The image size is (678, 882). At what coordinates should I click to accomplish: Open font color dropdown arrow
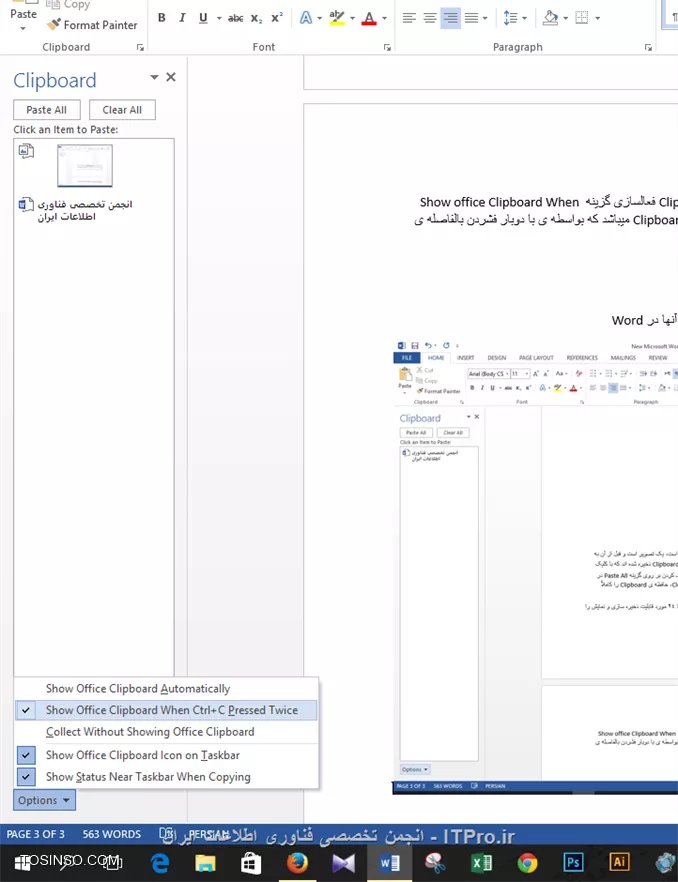(384, 18)
